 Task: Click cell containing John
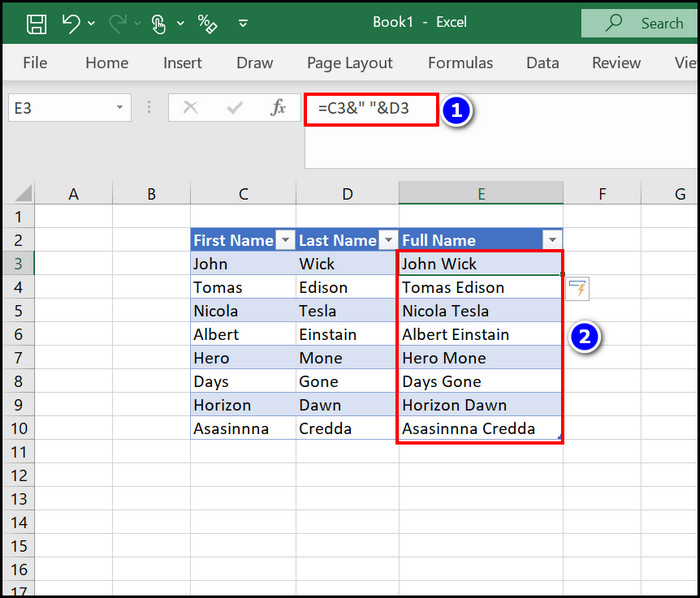point(243,263)
